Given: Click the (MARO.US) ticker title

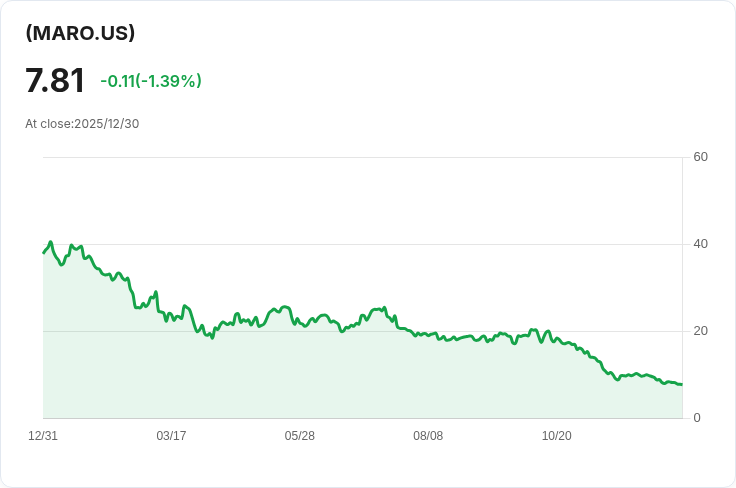Looking at the screenshot, I should 80,33.
